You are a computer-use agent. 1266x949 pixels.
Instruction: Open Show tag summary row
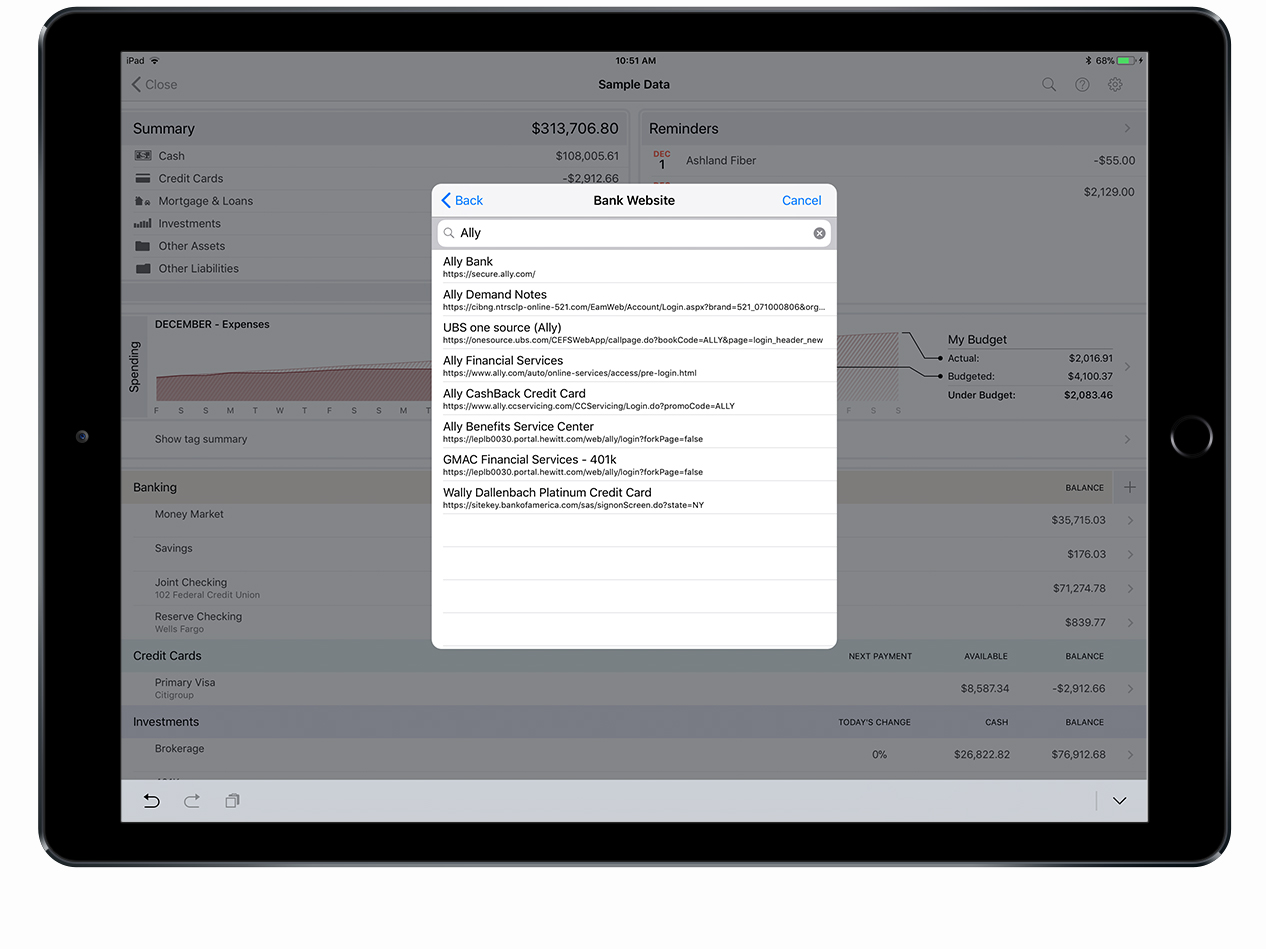634,439
